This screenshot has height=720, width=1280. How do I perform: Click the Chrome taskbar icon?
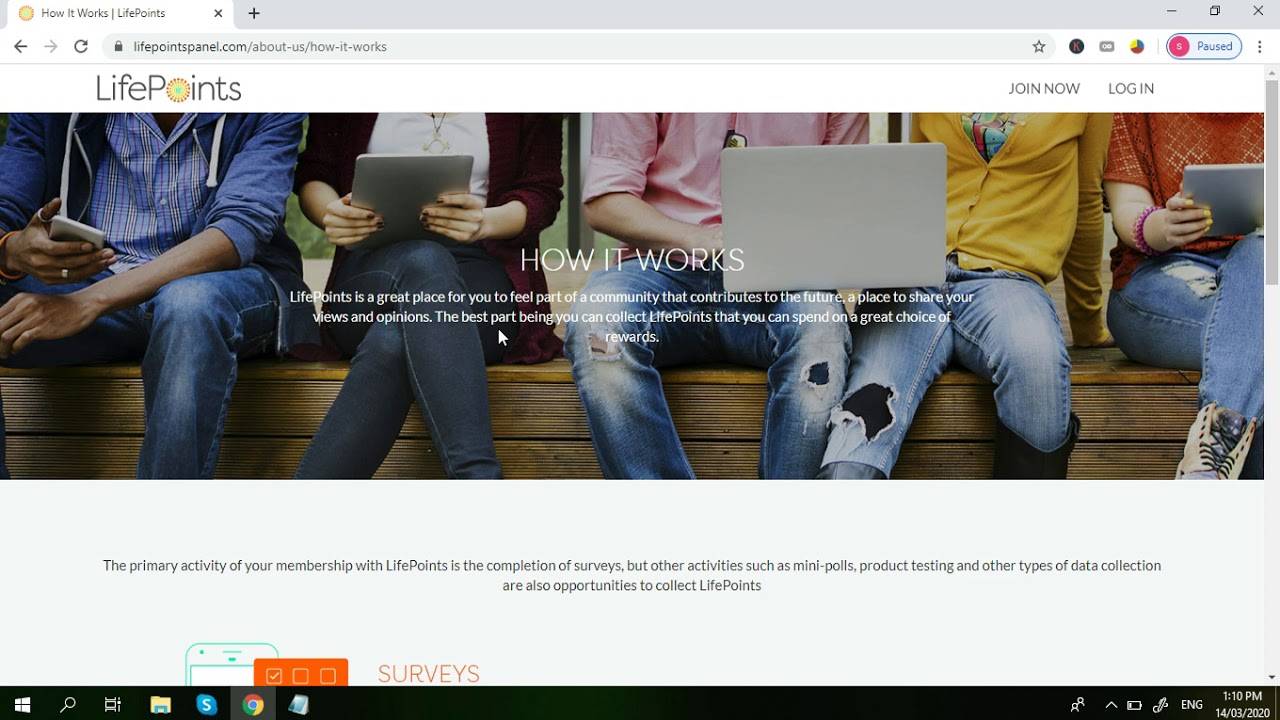tap(253, 704)
